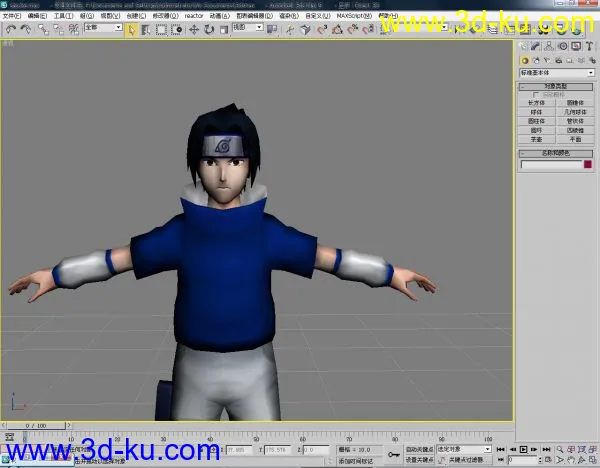Collapse the 对象类型 rollout
The height and width of the screenshot is (468, 600).
tap(556, 86)
